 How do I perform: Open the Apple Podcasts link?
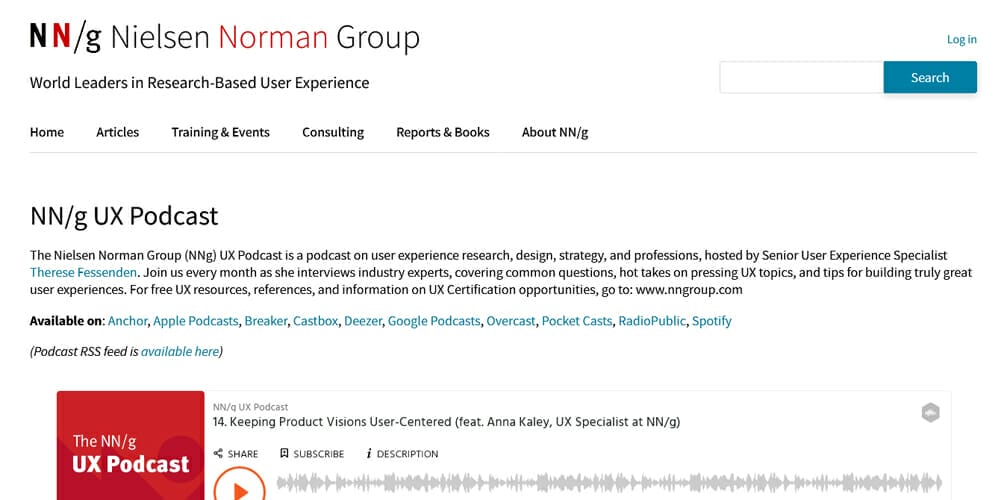pos(196,321)
